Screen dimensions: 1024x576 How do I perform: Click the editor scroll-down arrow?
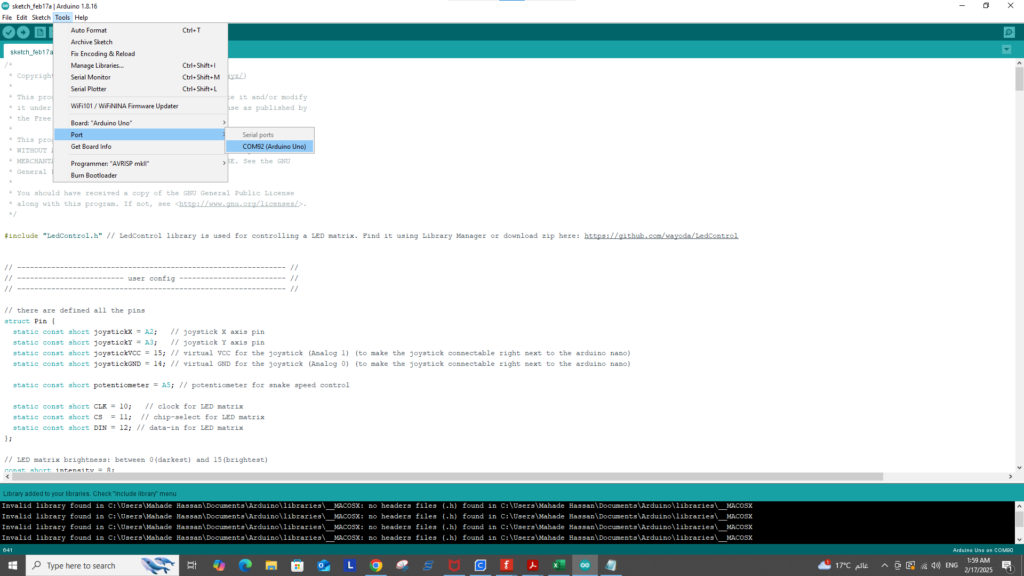1019,468
